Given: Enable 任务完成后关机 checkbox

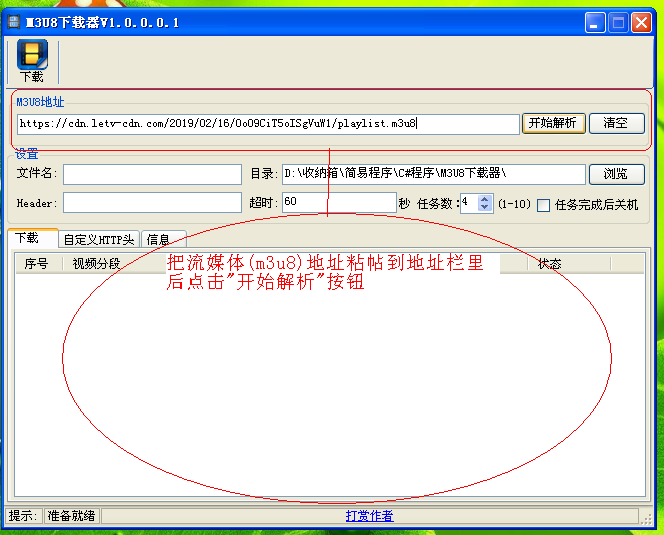Looking at the screenshot, I should click(544, 205).
